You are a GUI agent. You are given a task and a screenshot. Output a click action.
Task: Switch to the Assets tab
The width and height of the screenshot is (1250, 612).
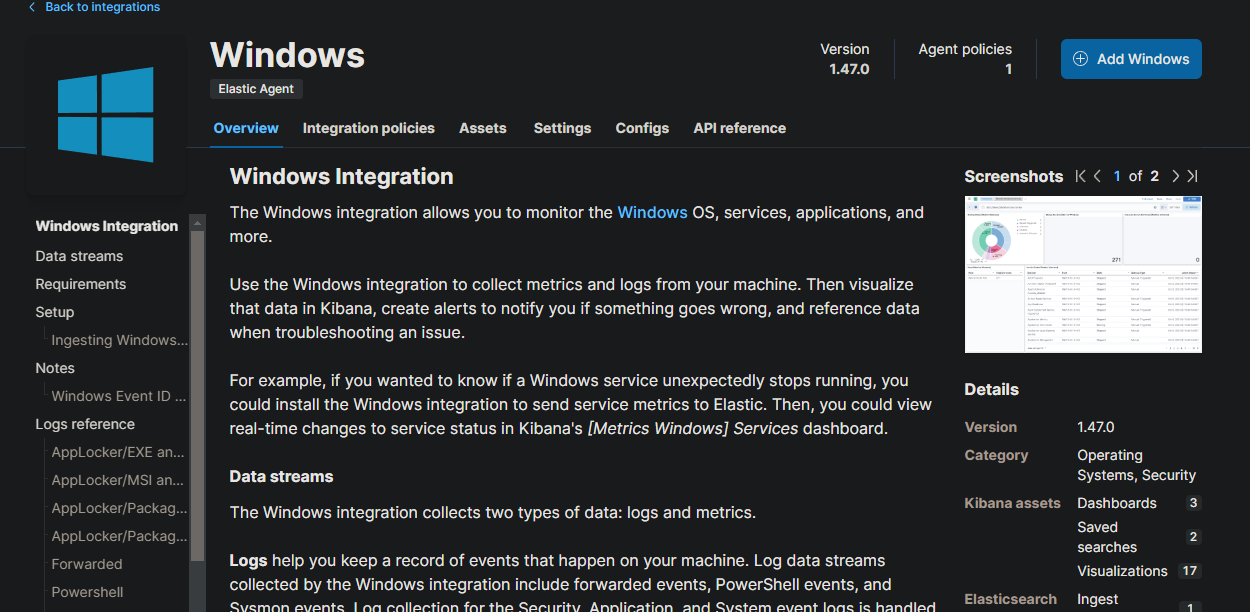coord(482,128)
